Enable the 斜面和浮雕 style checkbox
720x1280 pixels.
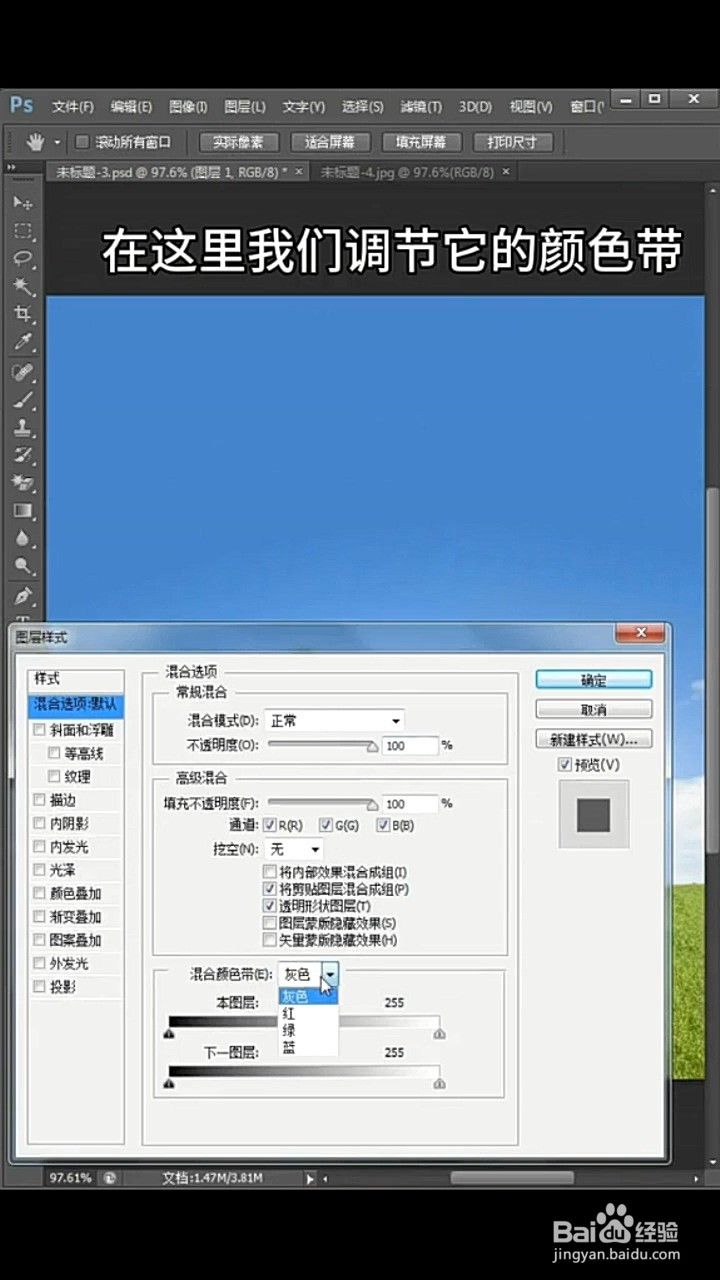point(40,730)
